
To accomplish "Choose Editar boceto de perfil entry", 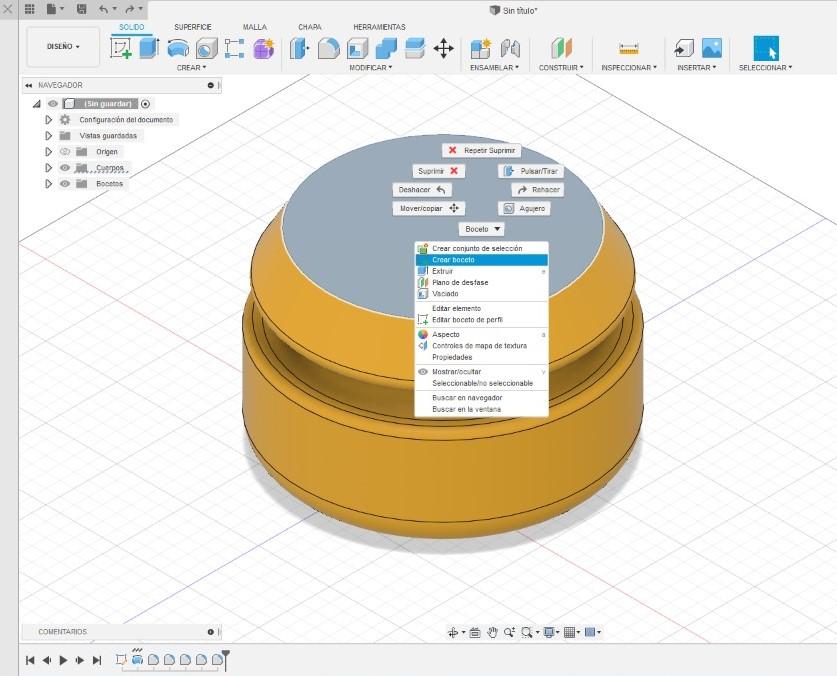I will (481, 320).
